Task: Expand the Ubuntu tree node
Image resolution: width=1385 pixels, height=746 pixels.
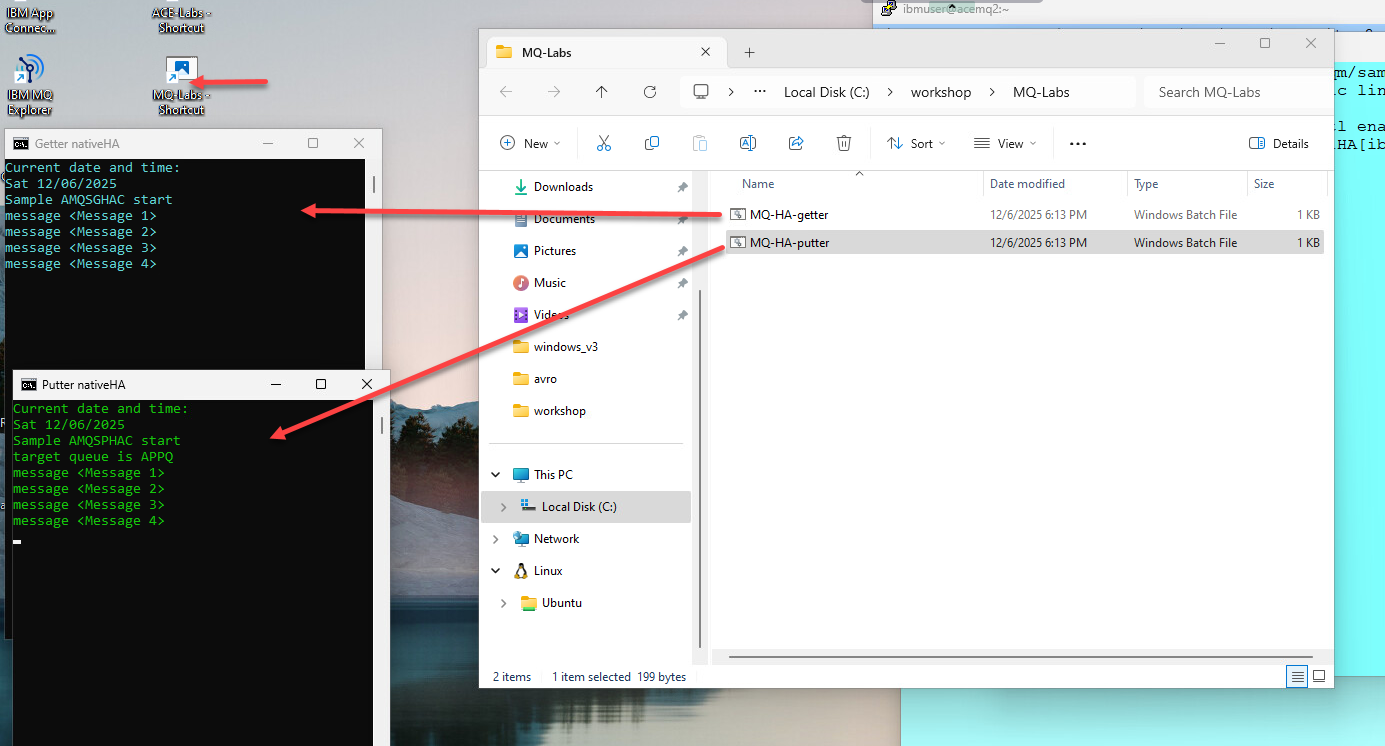Action: pos(503,603)
